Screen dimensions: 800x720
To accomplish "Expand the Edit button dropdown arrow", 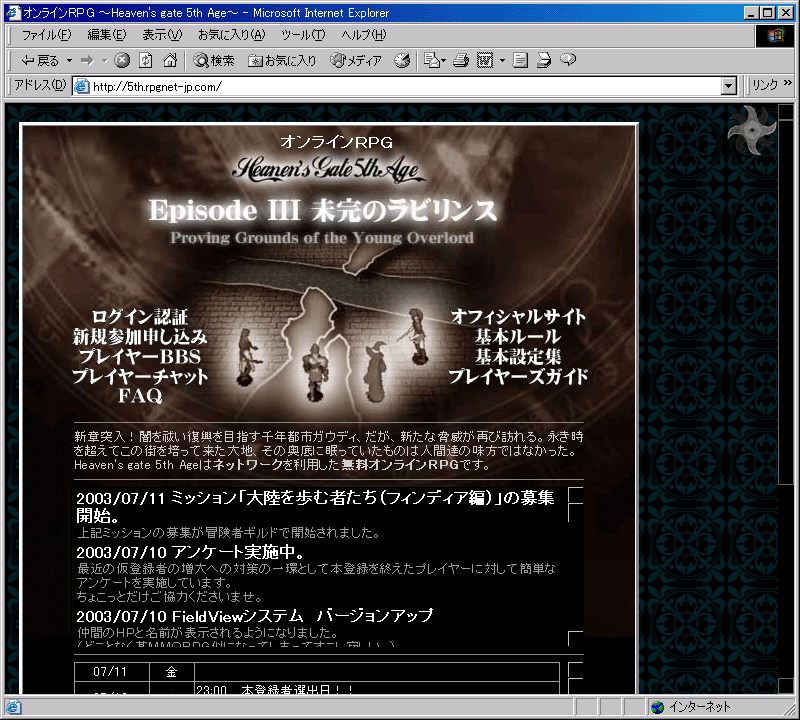I will [502, 60].
